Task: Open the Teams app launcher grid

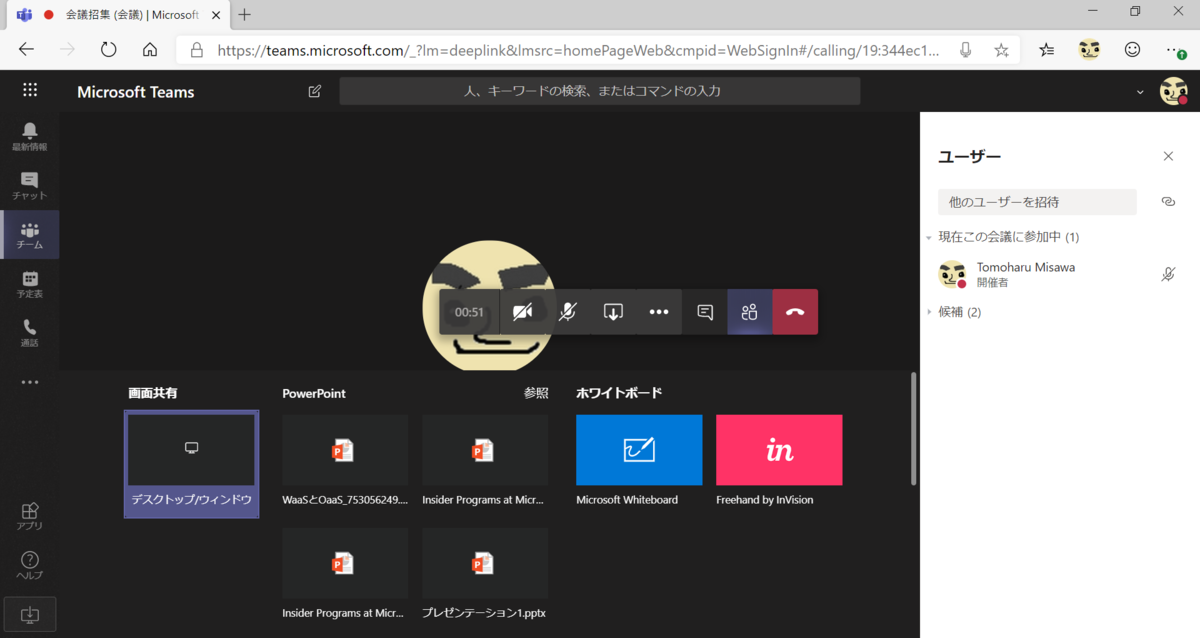Action: click(29, 90)
